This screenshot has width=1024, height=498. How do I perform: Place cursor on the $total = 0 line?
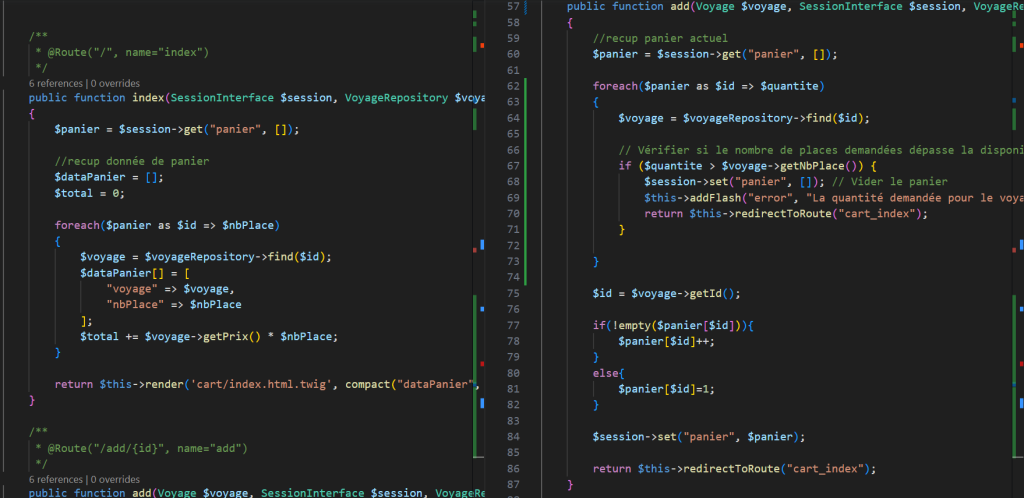89,194
